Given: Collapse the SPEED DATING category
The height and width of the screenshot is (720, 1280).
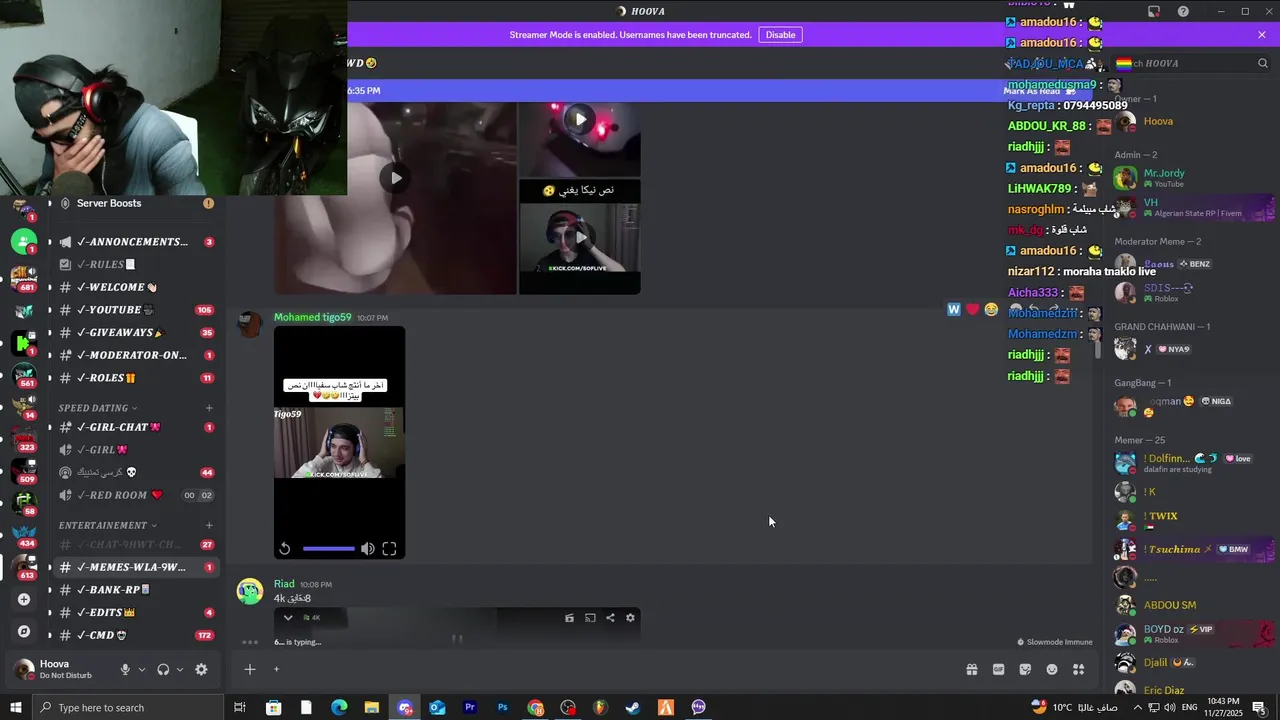Looking at the screenshot, I should (x=98, y=408).
